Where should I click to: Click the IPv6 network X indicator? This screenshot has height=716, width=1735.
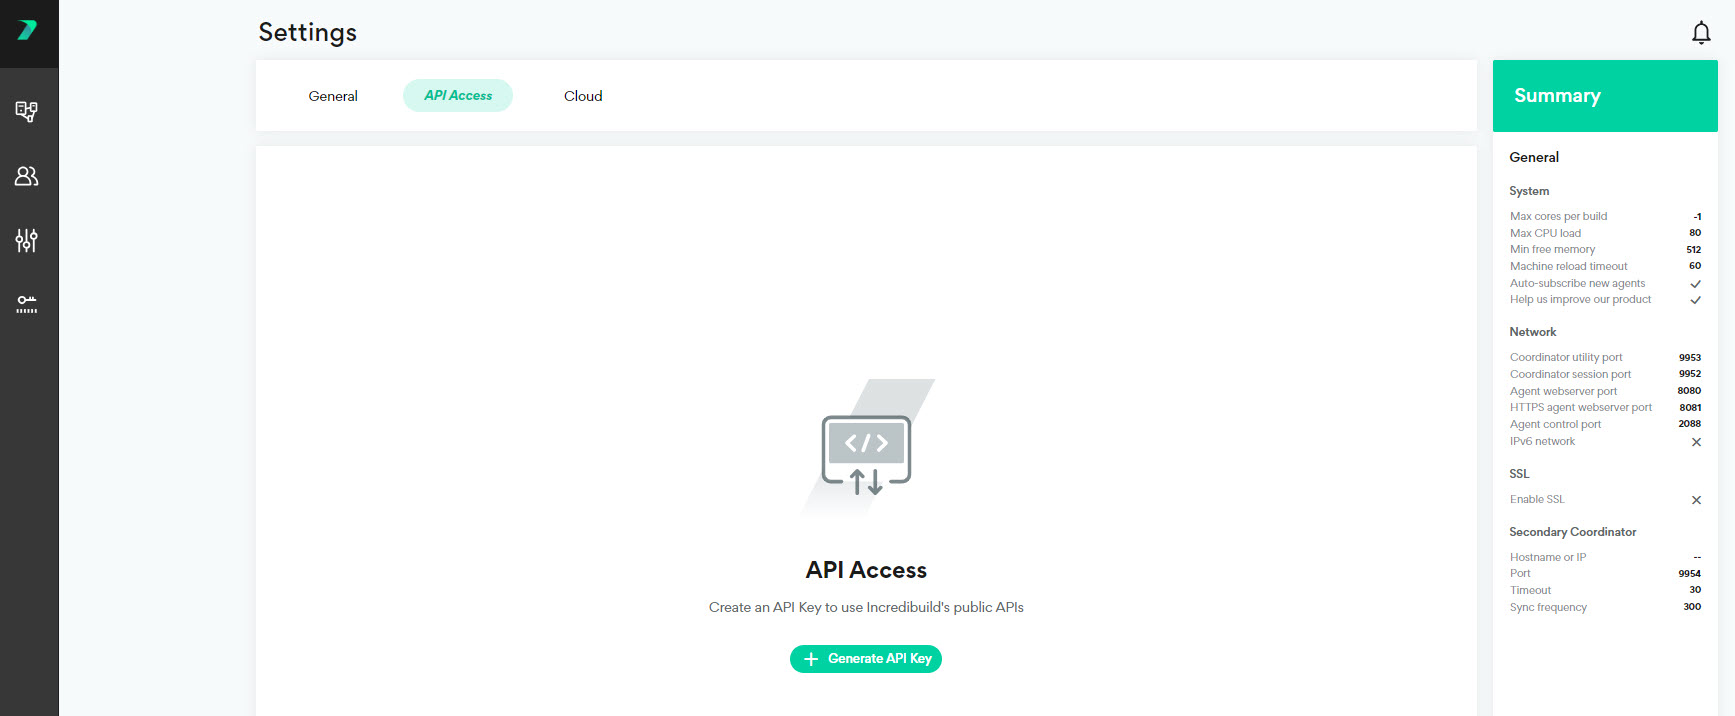(x=1695, y=442)
